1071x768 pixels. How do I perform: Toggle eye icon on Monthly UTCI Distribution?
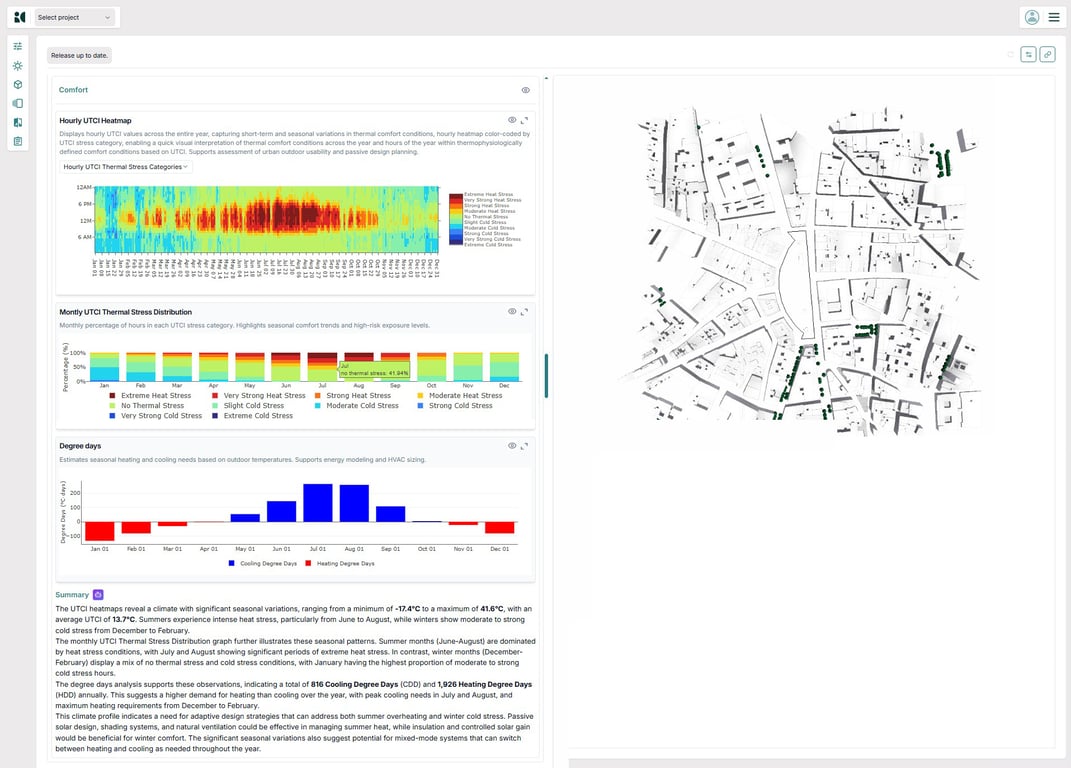pos(512,312)
